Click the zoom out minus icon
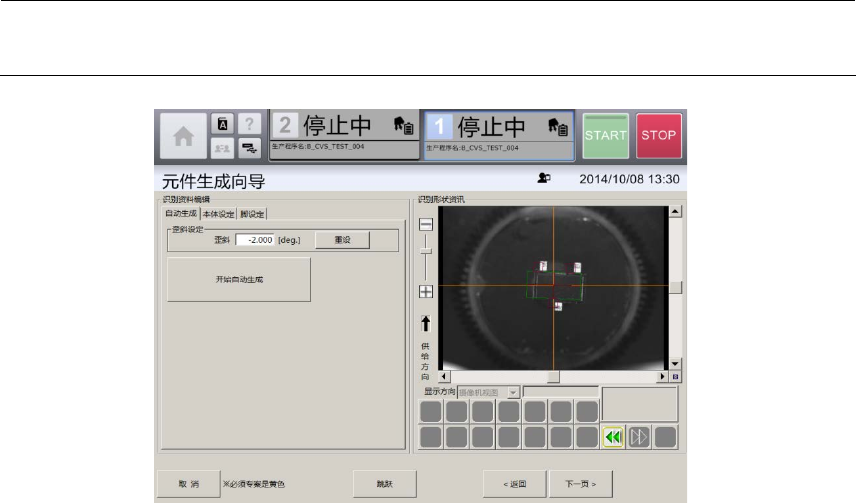This screenshot has width=856, height=503. (426, 226)
